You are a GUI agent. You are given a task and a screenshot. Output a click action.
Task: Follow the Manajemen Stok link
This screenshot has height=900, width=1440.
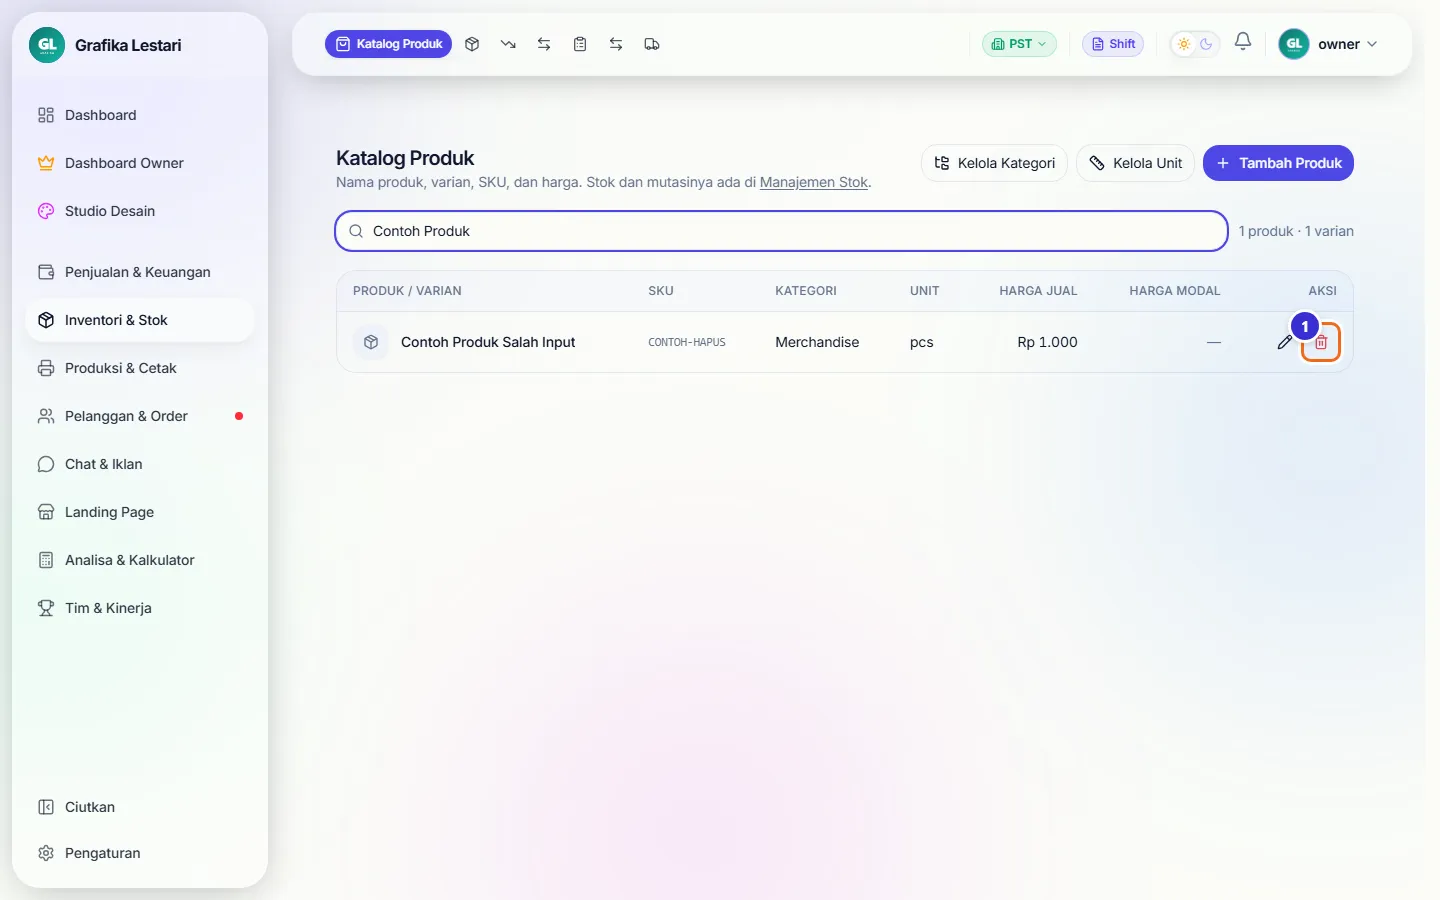(x=814, y=182)
